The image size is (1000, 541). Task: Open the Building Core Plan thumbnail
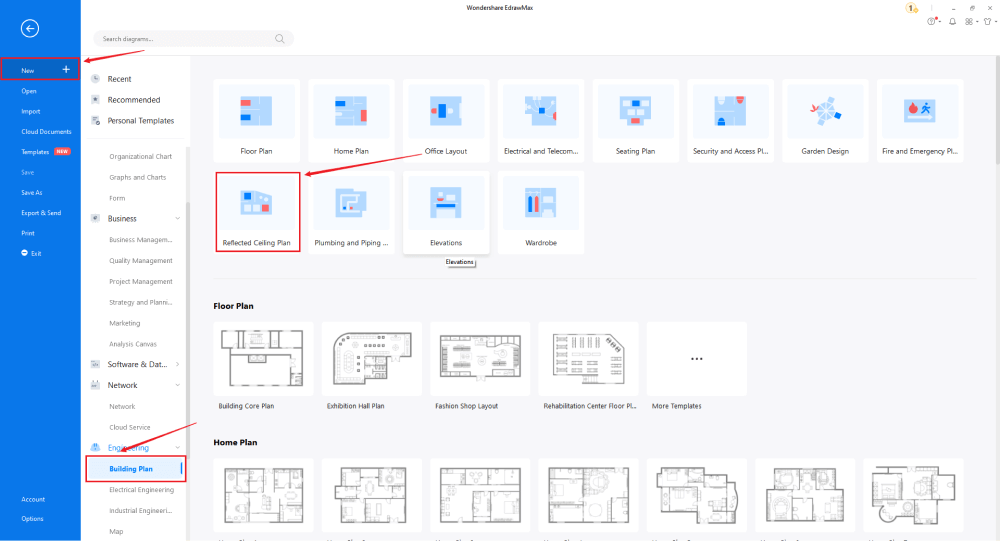click(263, 358)
